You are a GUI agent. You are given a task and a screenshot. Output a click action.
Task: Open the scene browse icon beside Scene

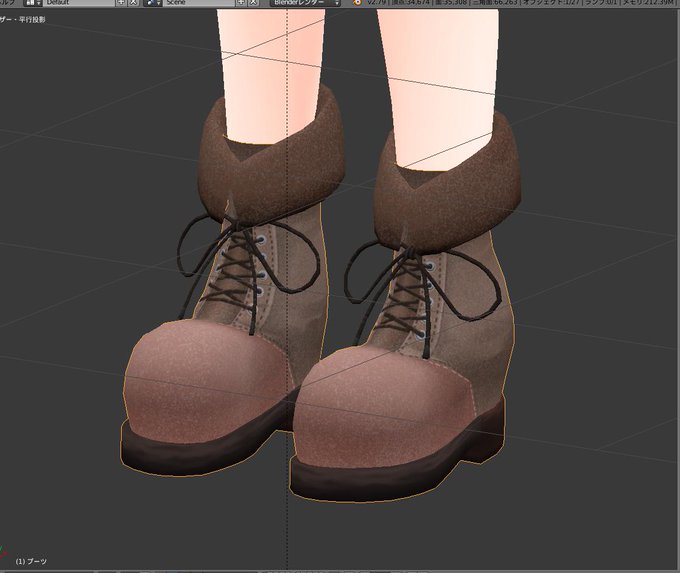click(x=153, y=2)
